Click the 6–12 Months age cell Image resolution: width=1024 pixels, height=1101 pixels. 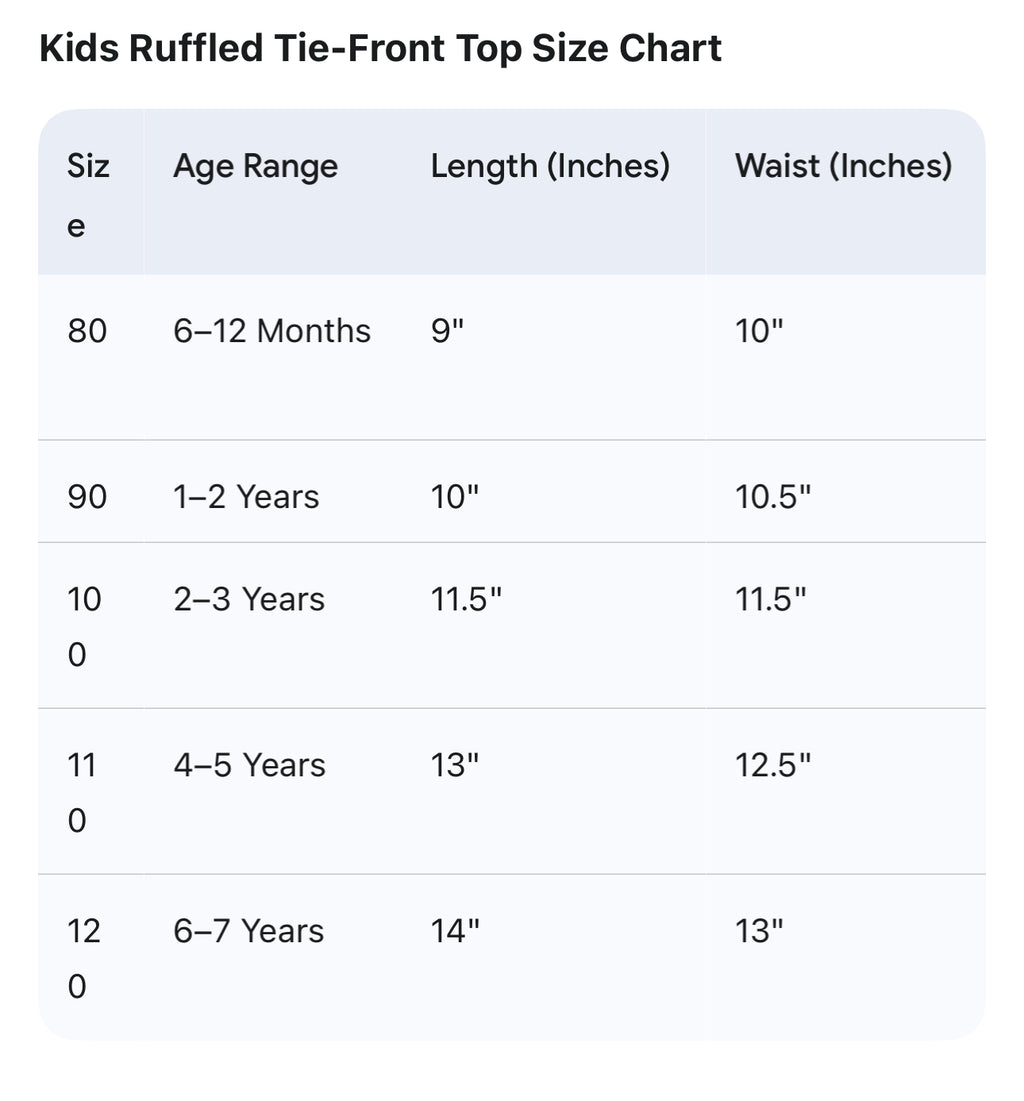[271, 331]
